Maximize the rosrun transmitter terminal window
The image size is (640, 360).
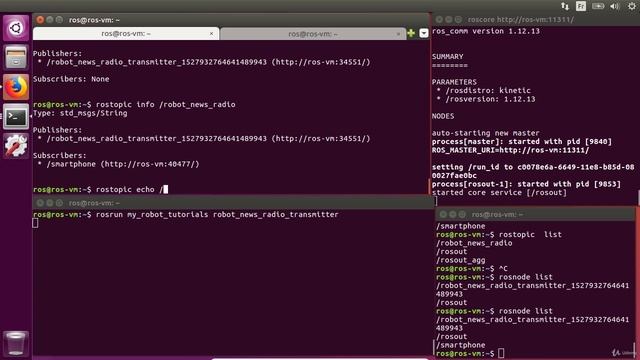pos(59,202)
